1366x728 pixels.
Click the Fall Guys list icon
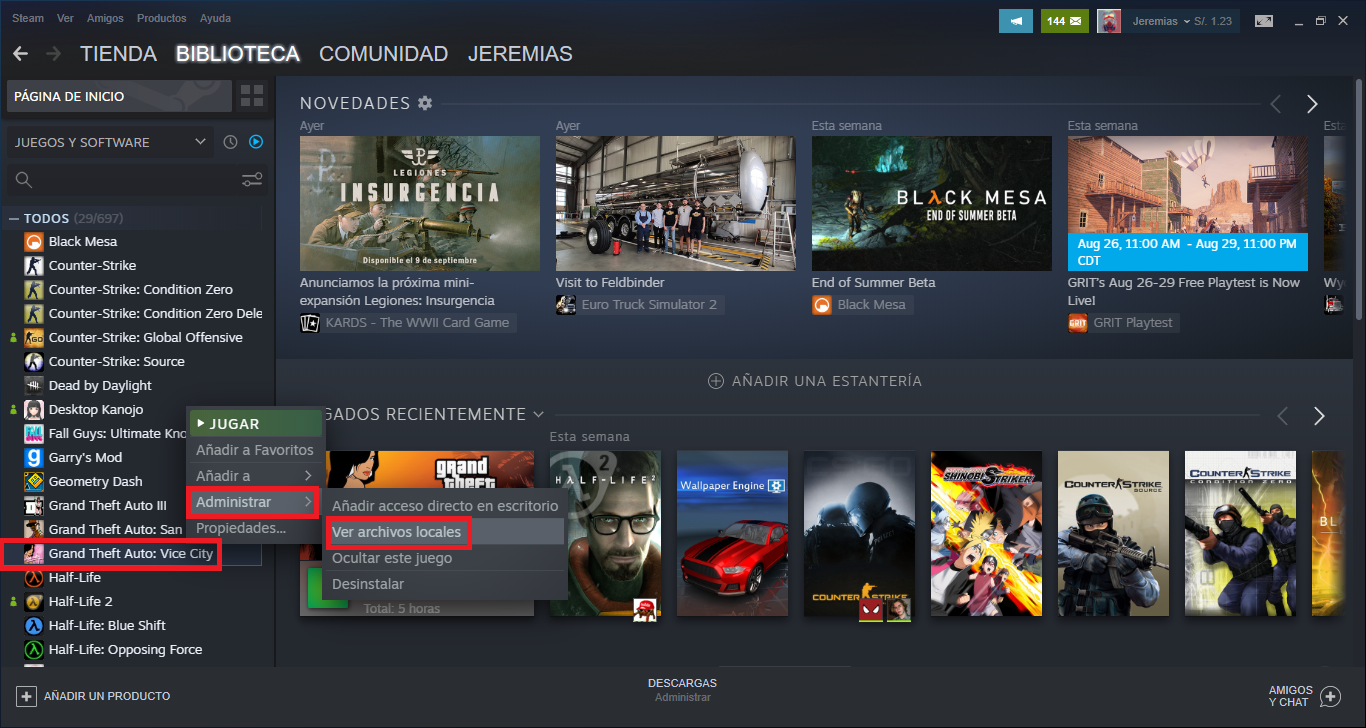click(x=34, y=433)
